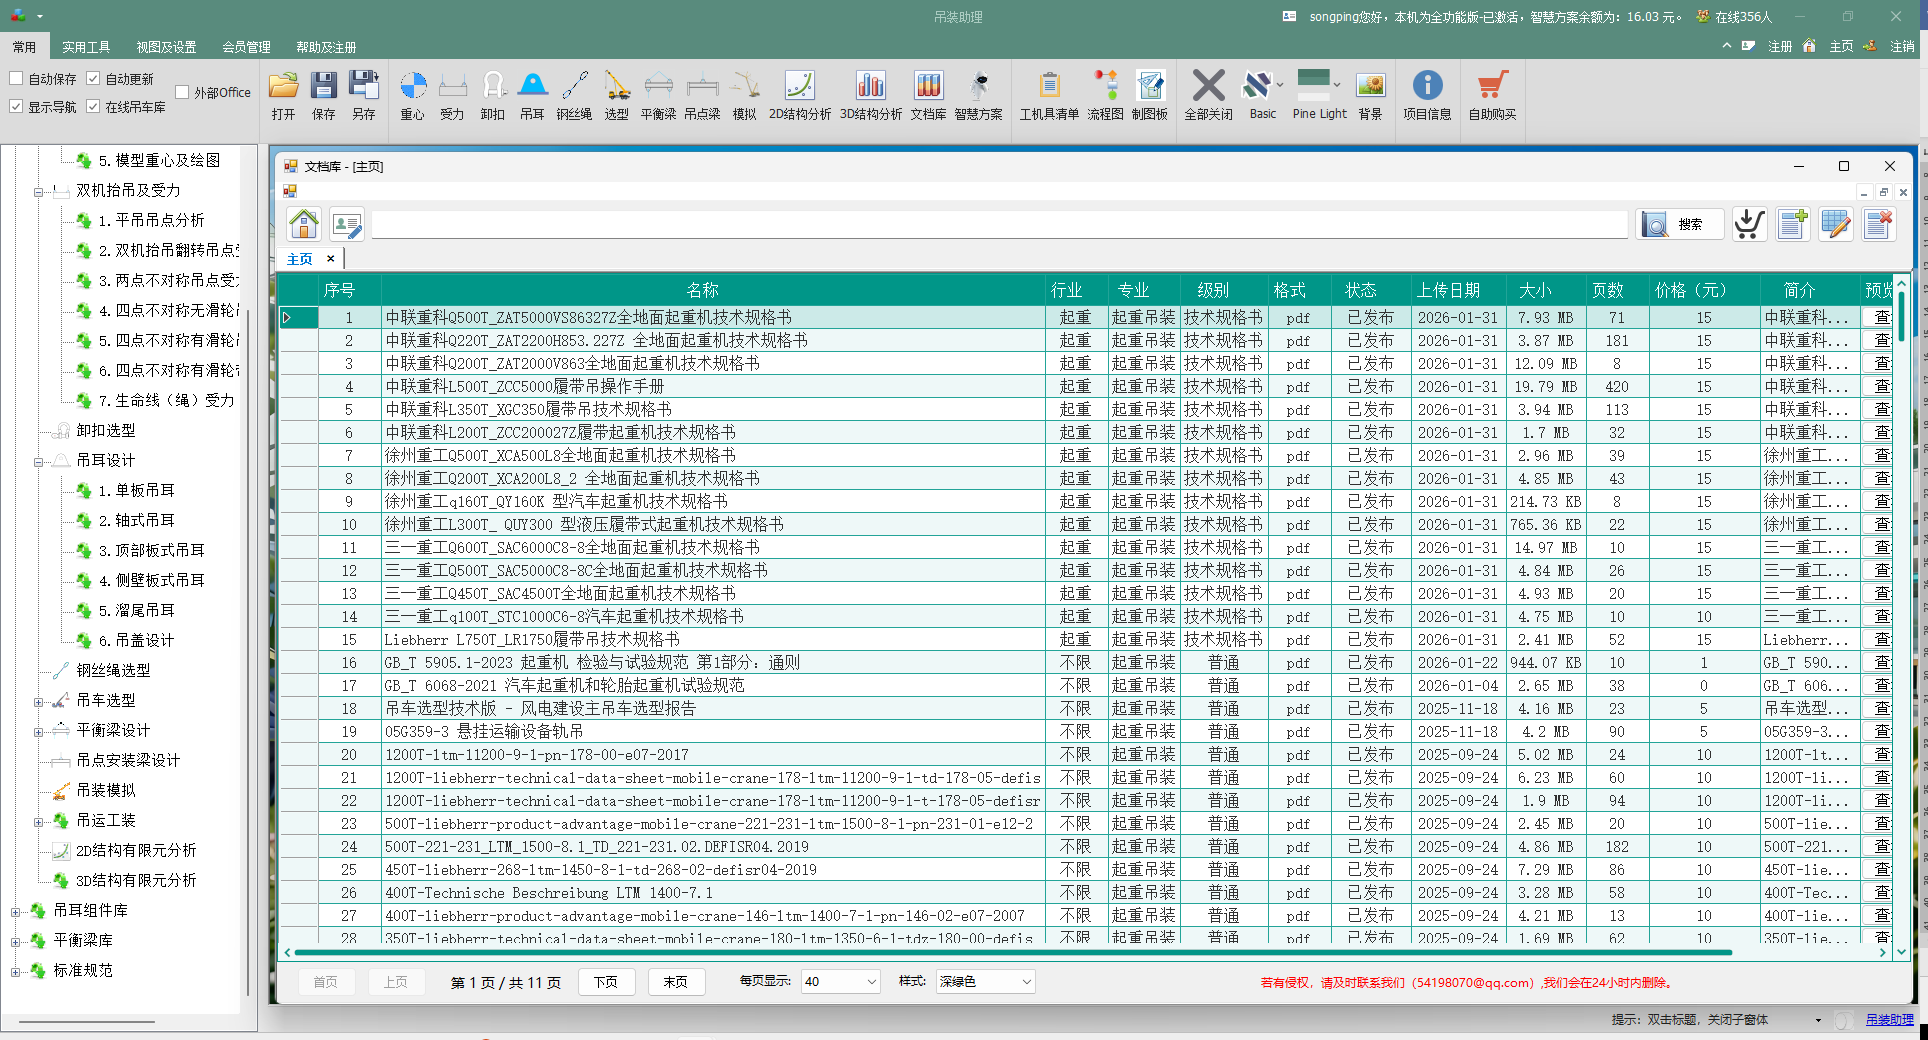The width and height of the screenshot is (1928, 1040).
Task: Open the 样式 style dropdown showing 深绿色
Action: point(985,982)
